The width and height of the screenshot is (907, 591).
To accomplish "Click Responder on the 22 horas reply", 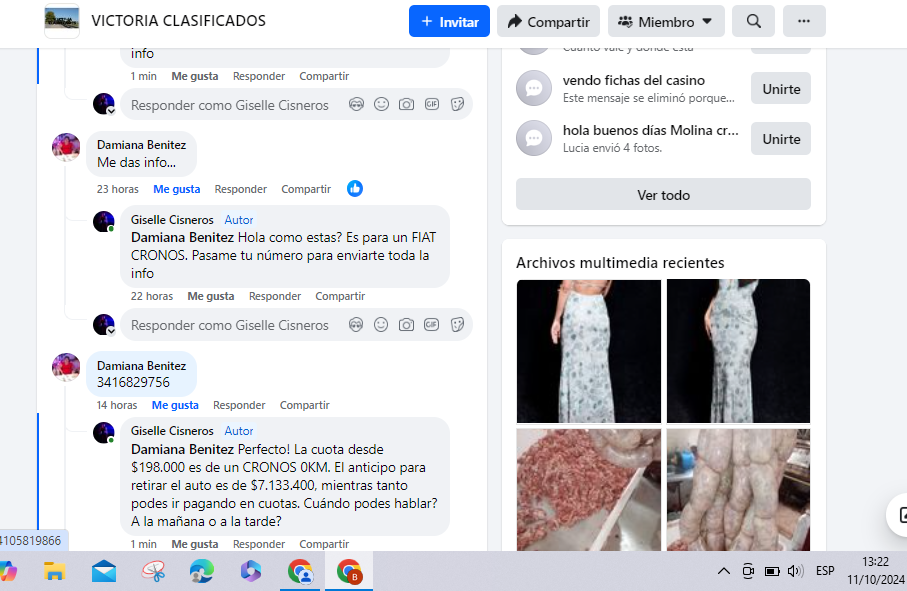I will point(275,296).
